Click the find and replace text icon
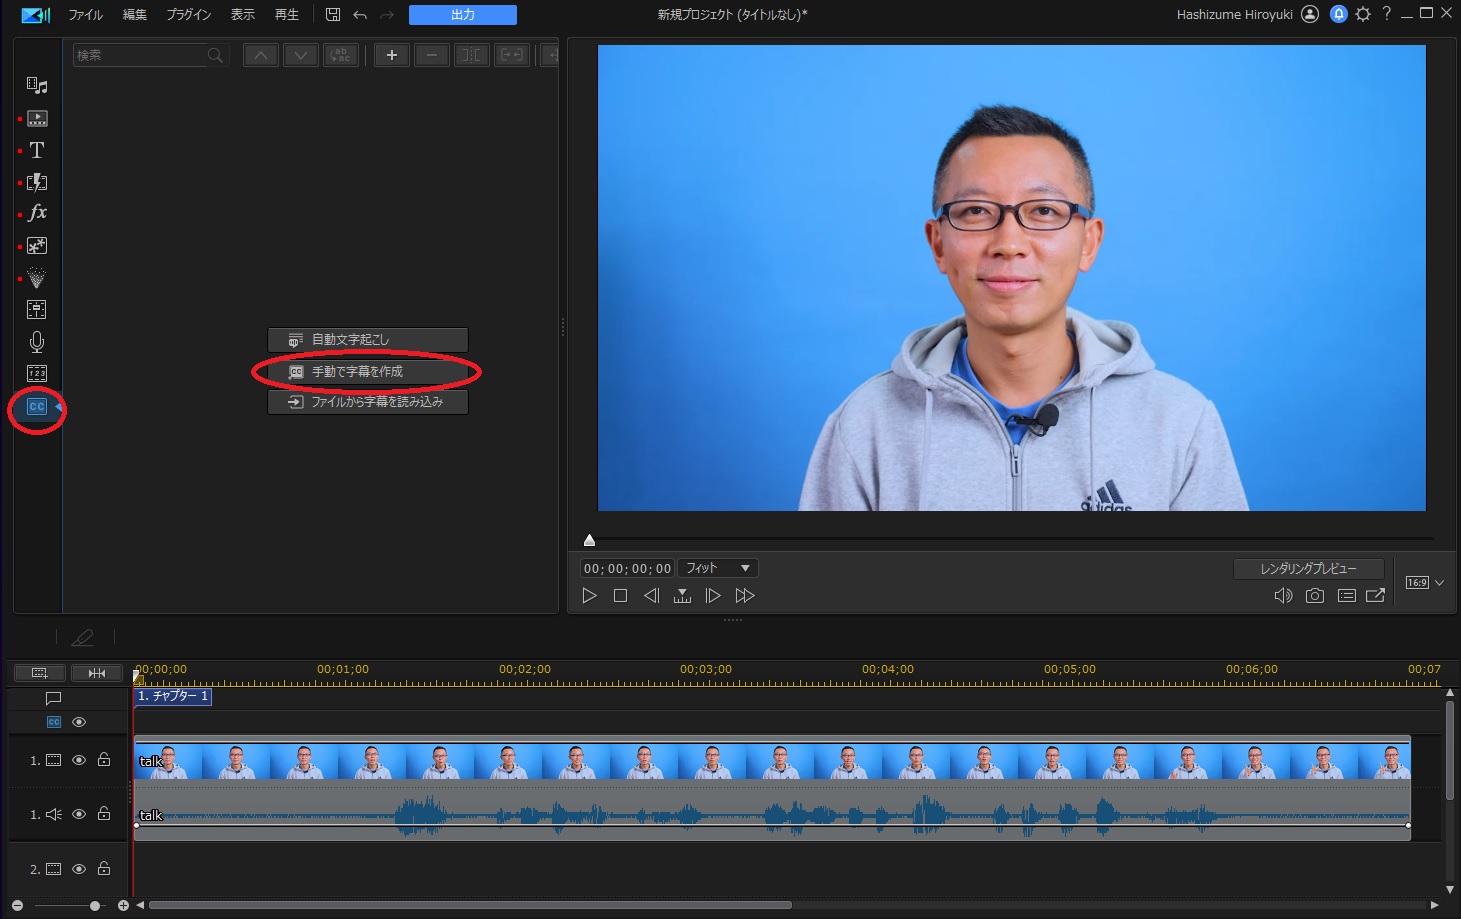Screen dimensions: 1461x919 point(341,55)
